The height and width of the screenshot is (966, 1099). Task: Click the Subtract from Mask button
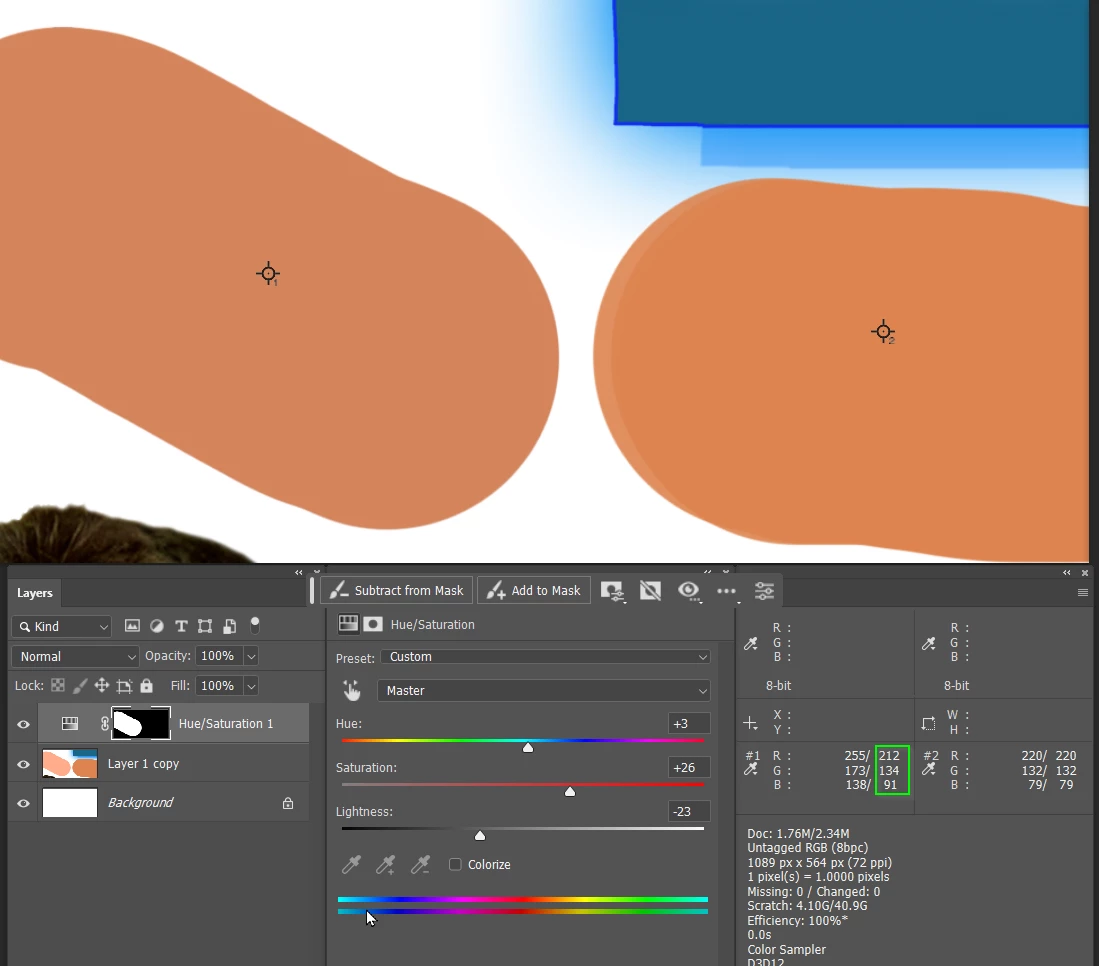coord(397,590)
